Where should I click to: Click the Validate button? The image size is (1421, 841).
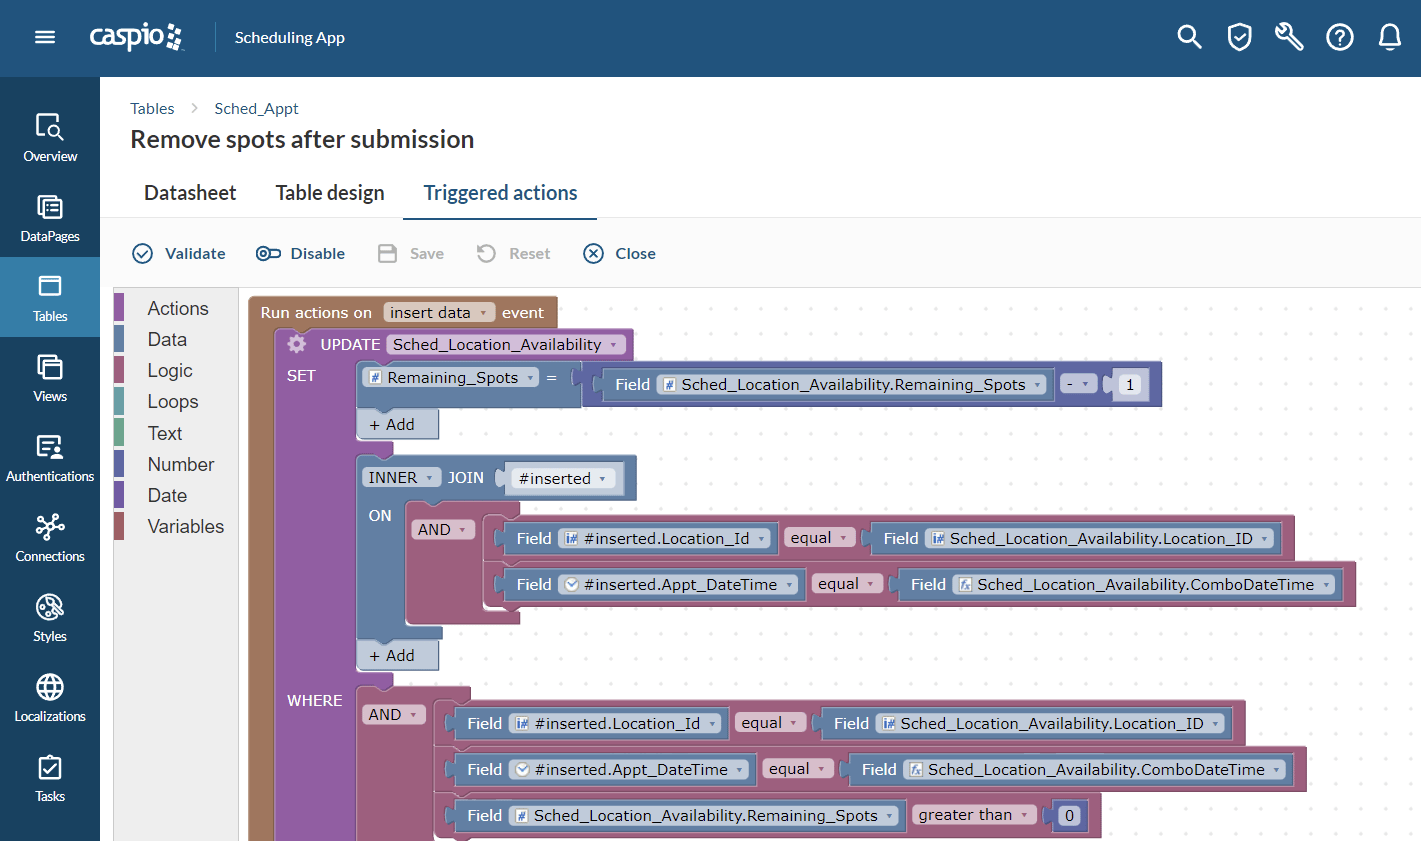pos(178,253)
